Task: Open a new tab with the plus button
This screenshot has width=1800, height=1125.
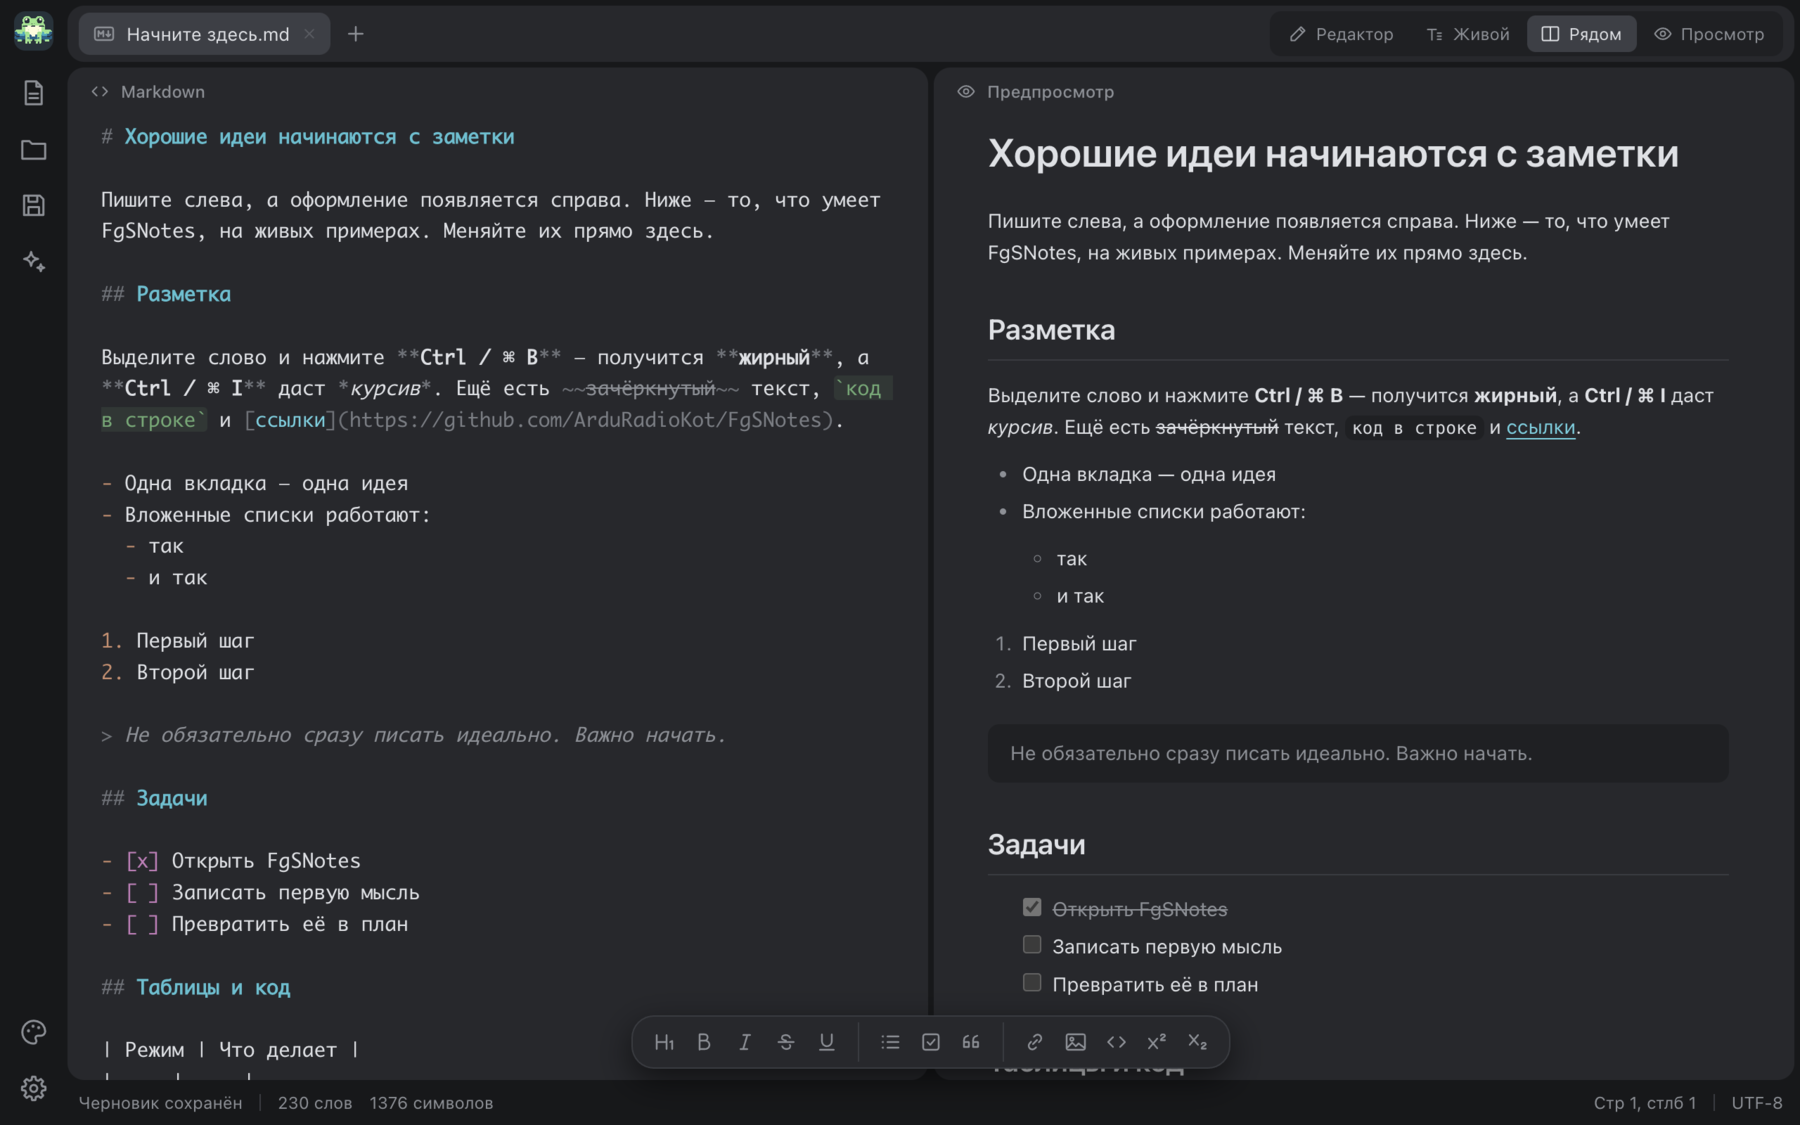Action: click(x=356, y=34)
